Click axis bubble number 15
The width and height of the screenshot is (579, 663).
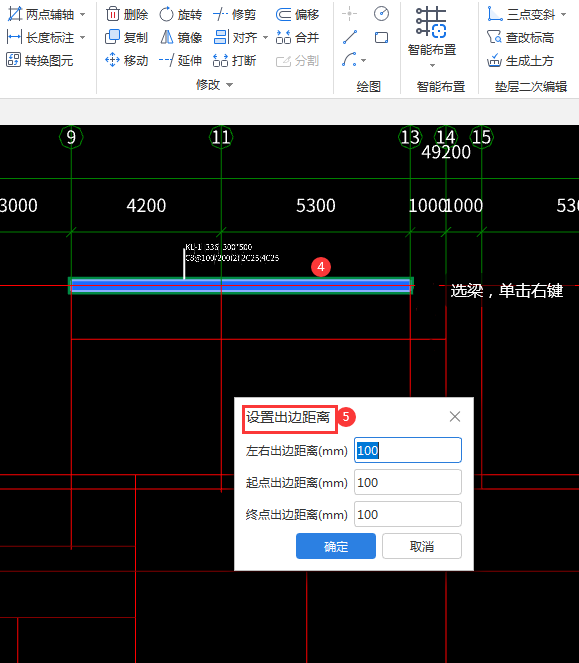481,137
